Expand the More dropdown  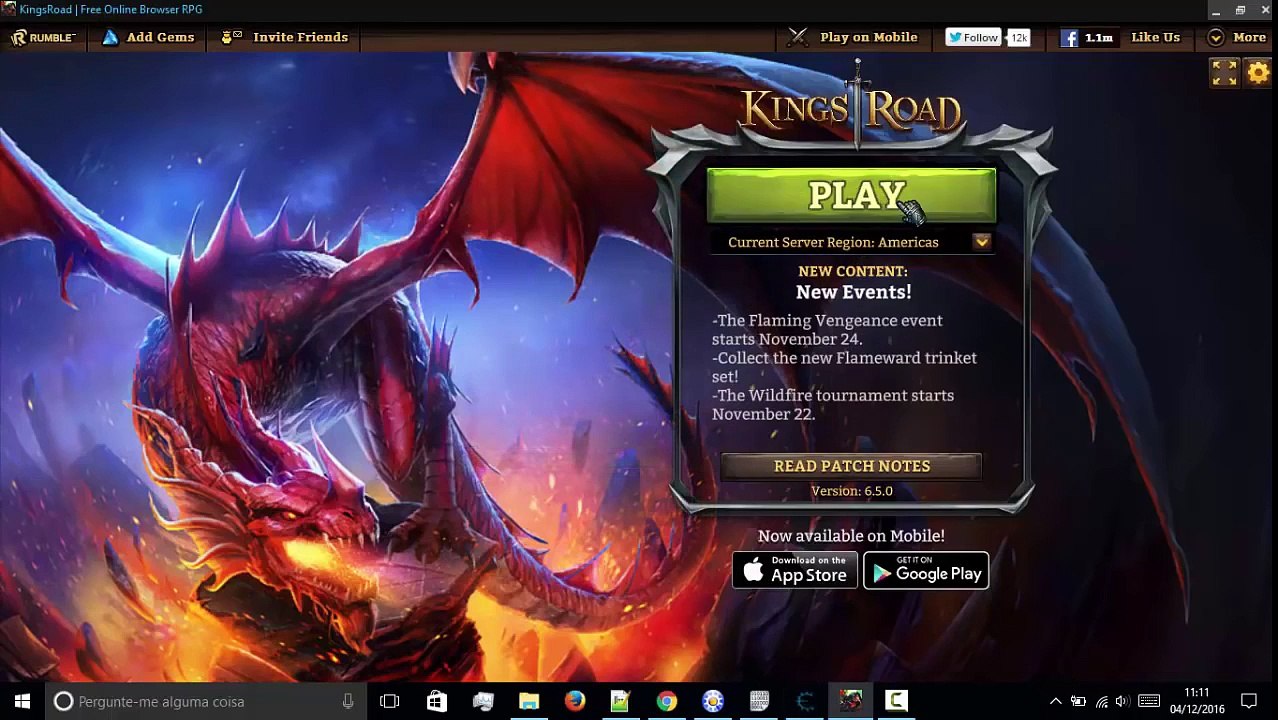tap(1237, 37)
